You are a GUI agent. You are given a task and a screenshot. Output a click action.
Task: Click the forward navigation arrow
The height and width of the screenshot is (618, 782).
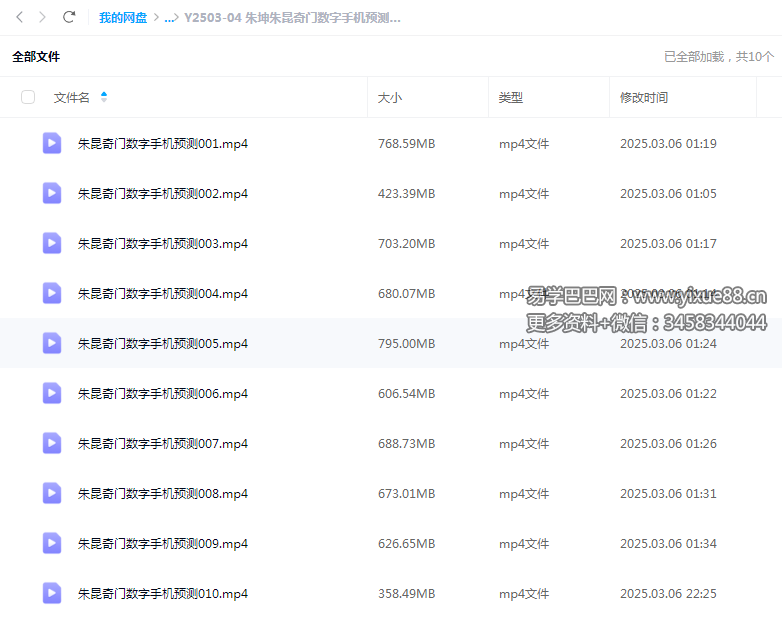click(42, 17)
